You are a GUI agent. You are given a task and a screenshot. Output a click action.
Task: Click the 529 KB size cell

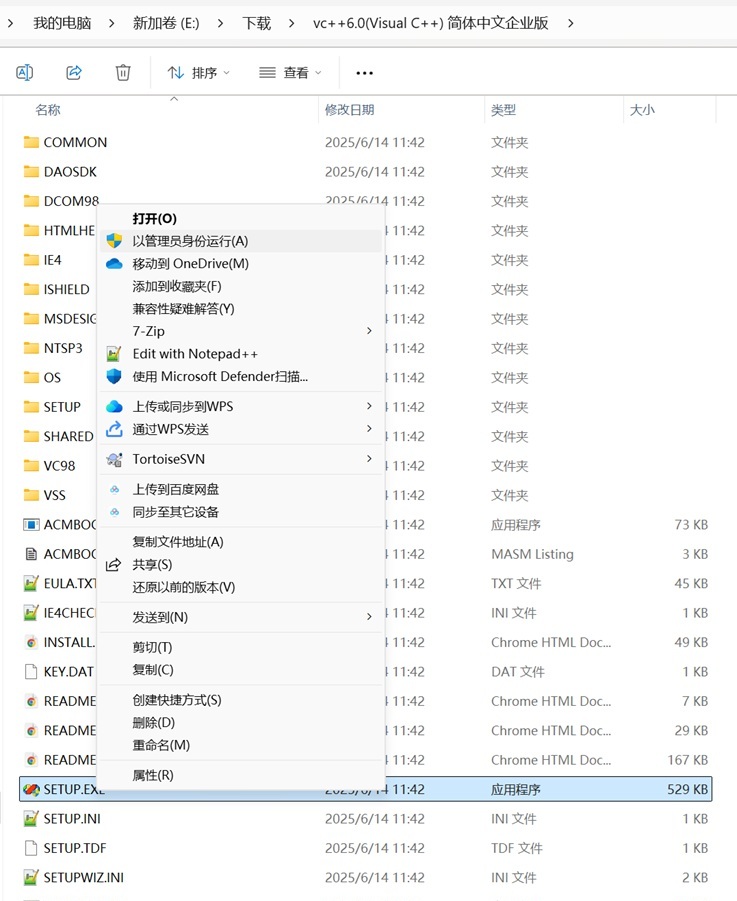tap(688, 790)
